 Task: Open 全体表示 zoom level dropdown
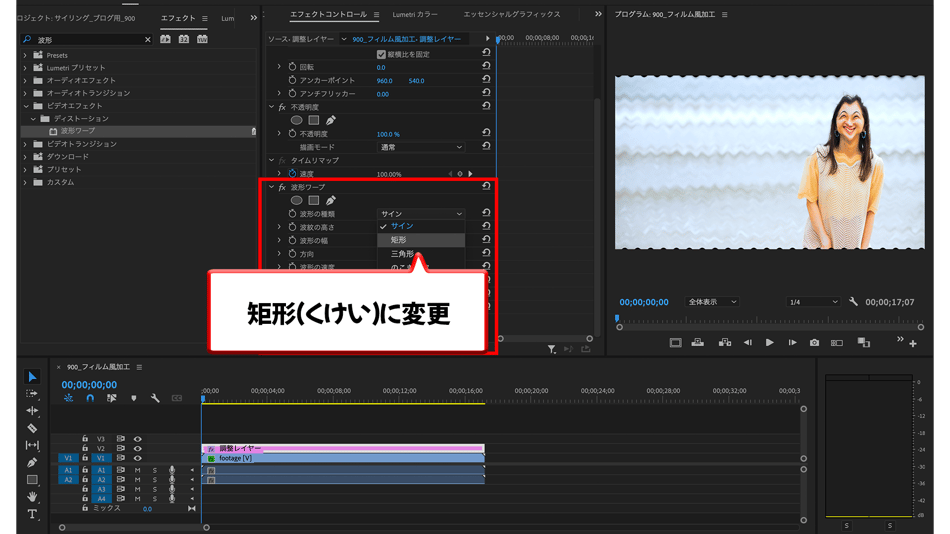pos(712,302)
